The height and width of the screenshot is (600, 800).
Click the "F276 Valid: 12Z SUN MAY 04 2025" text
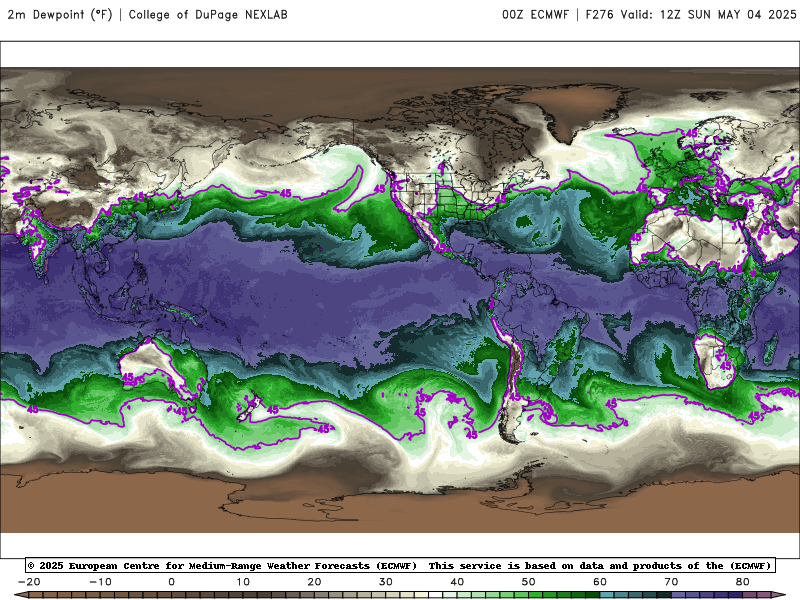[x=691, y=15]
